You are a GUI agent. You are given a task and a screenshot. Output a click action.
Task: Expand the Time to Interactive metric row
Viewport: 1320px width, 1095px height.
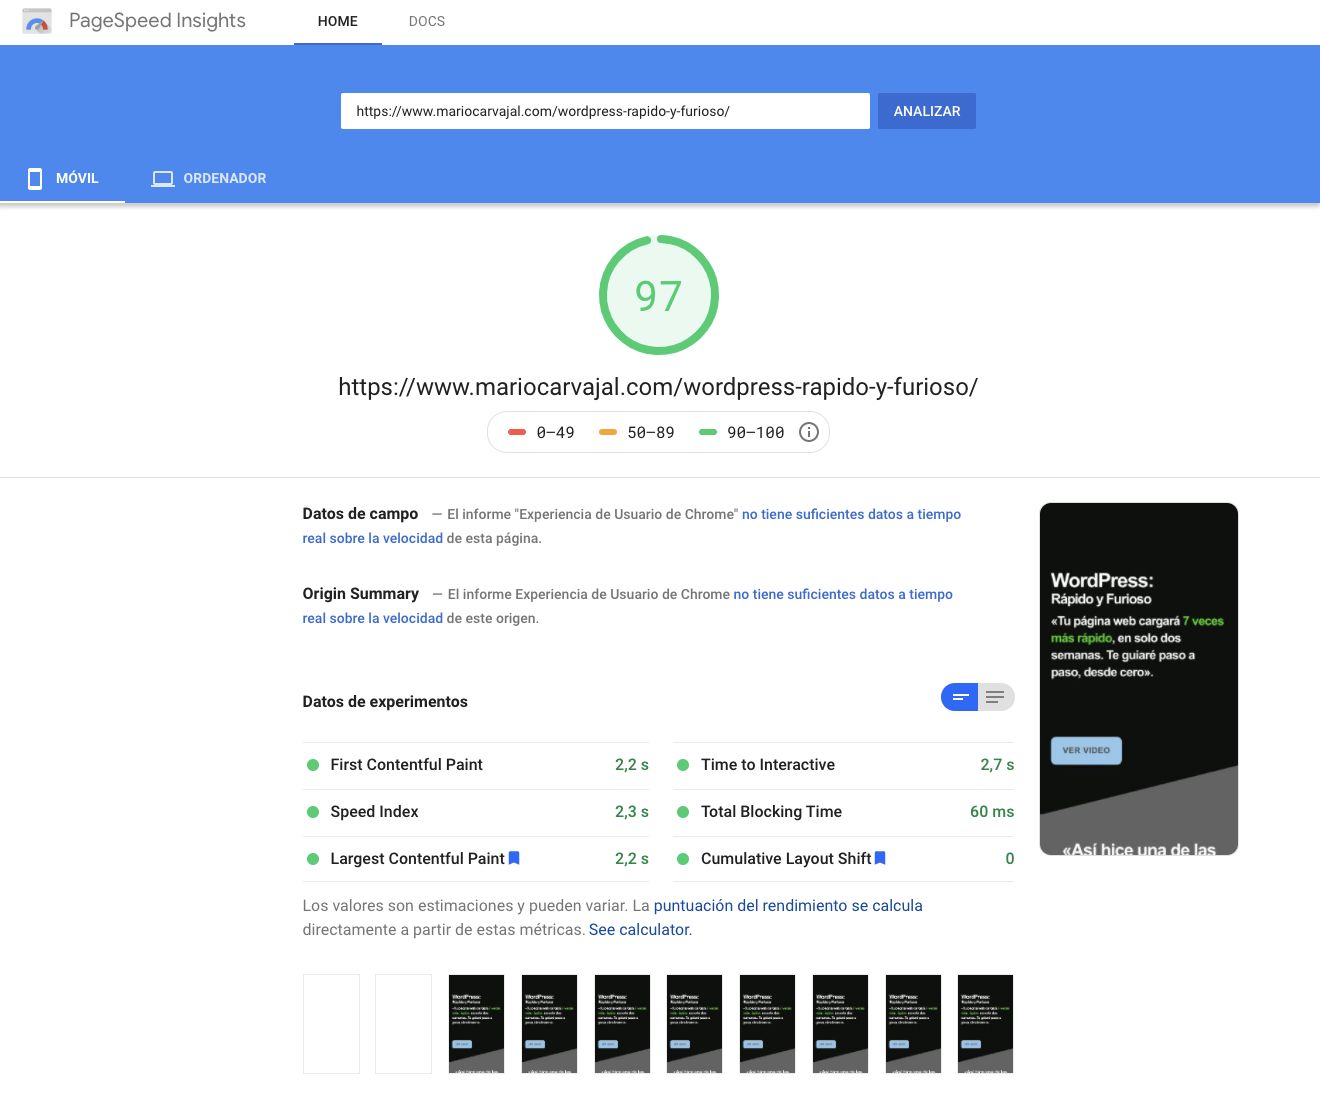(845, 765)
